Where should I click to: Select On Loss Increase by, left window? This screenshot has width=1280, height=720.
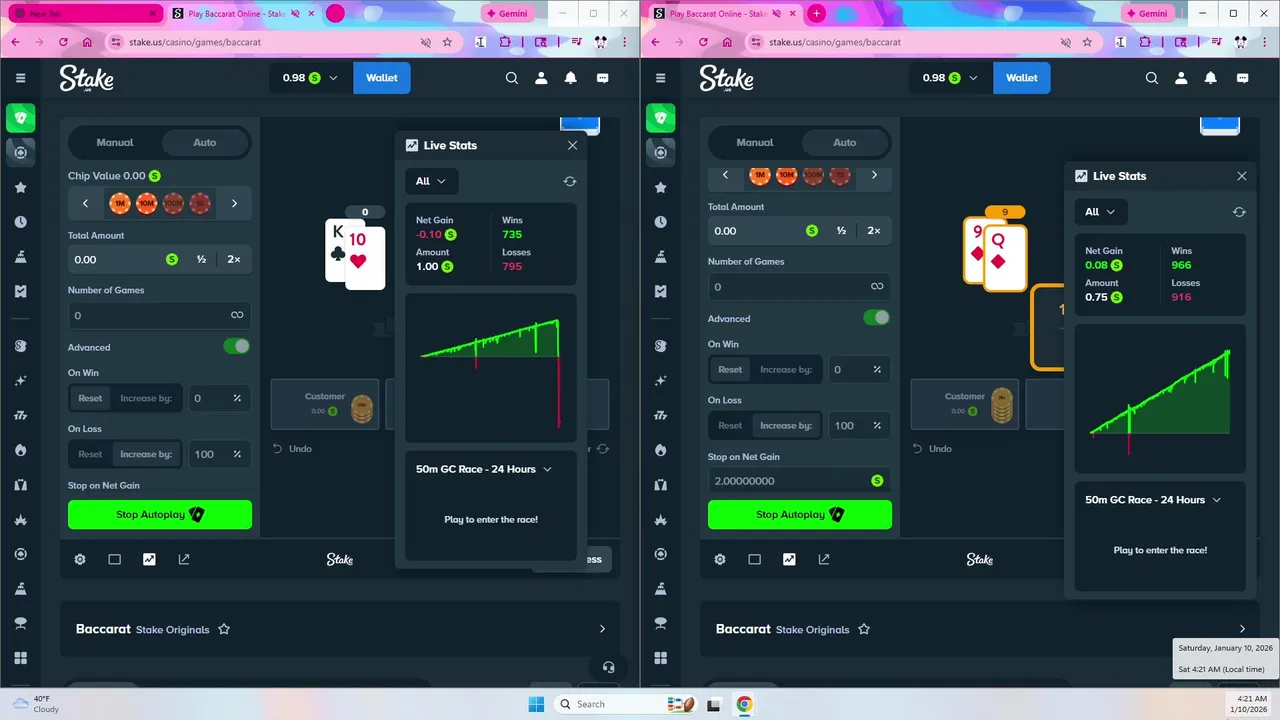(x=145, y=454)
